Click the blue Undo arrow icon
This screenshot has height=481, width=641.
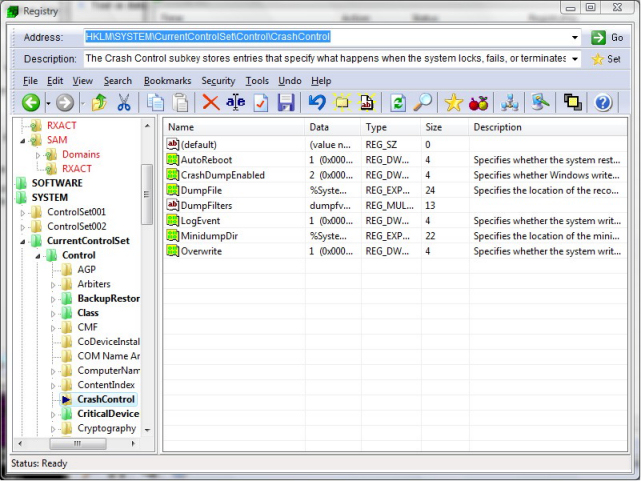click(317, 102)
